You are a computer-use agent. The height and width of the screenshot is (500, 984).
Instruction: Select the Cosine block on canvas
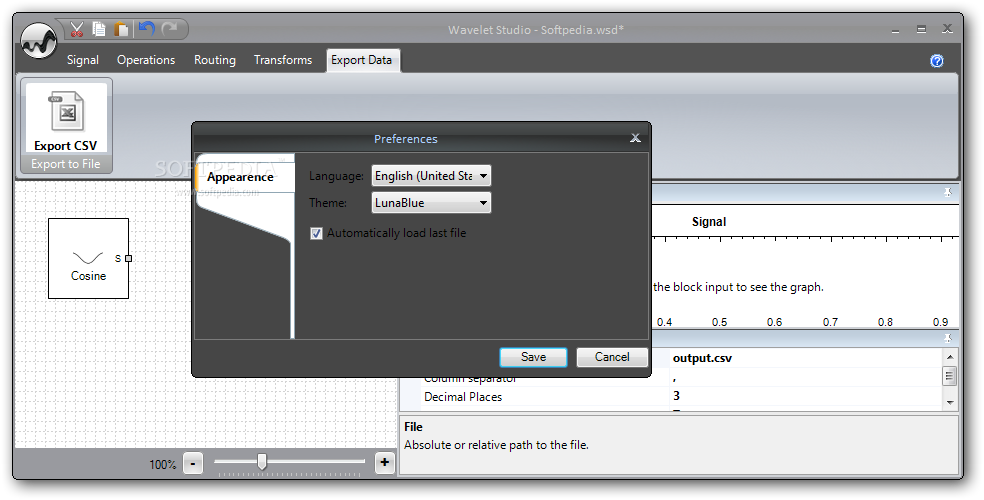[x=88, y=258]
